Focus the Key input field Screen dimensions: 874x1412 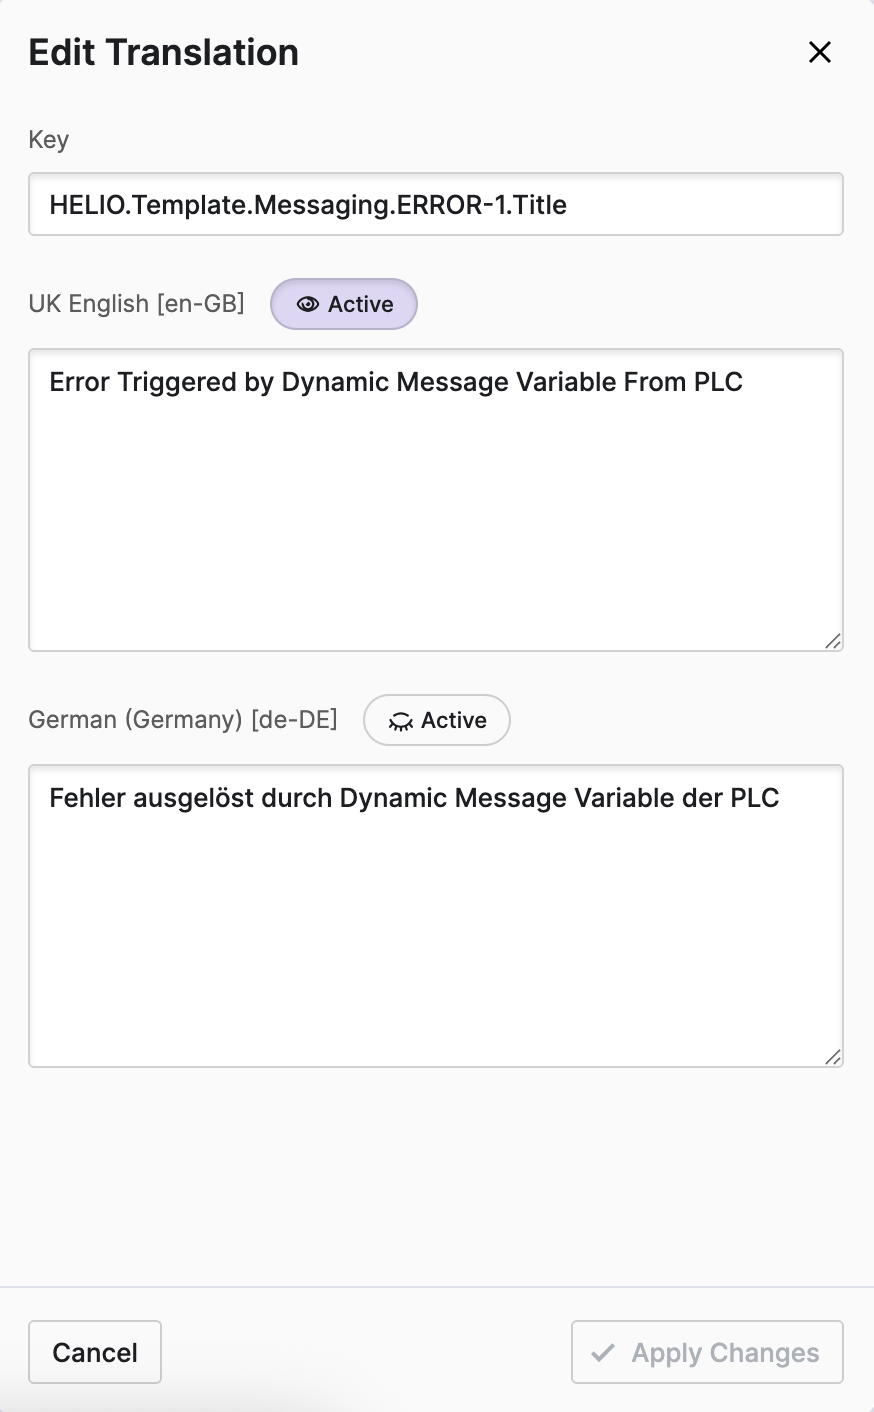click(436, 205)
